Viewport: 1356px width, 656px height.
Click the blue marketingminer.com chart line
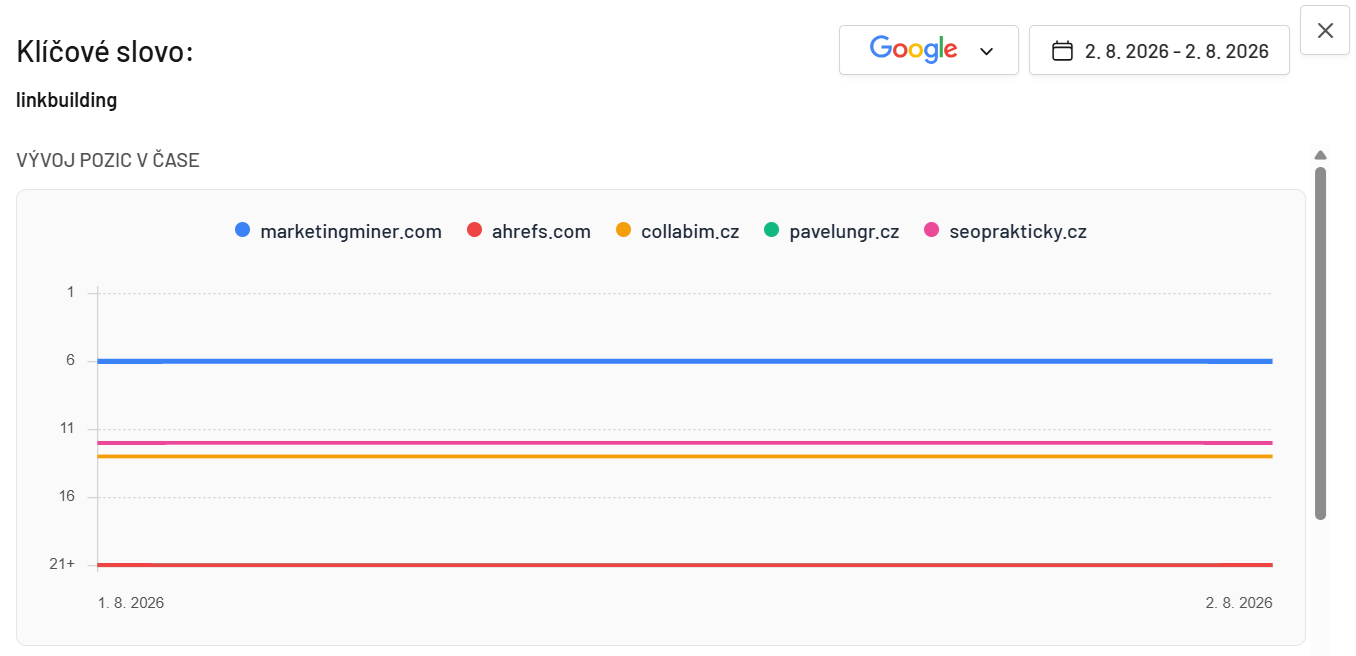pos(685,361)
